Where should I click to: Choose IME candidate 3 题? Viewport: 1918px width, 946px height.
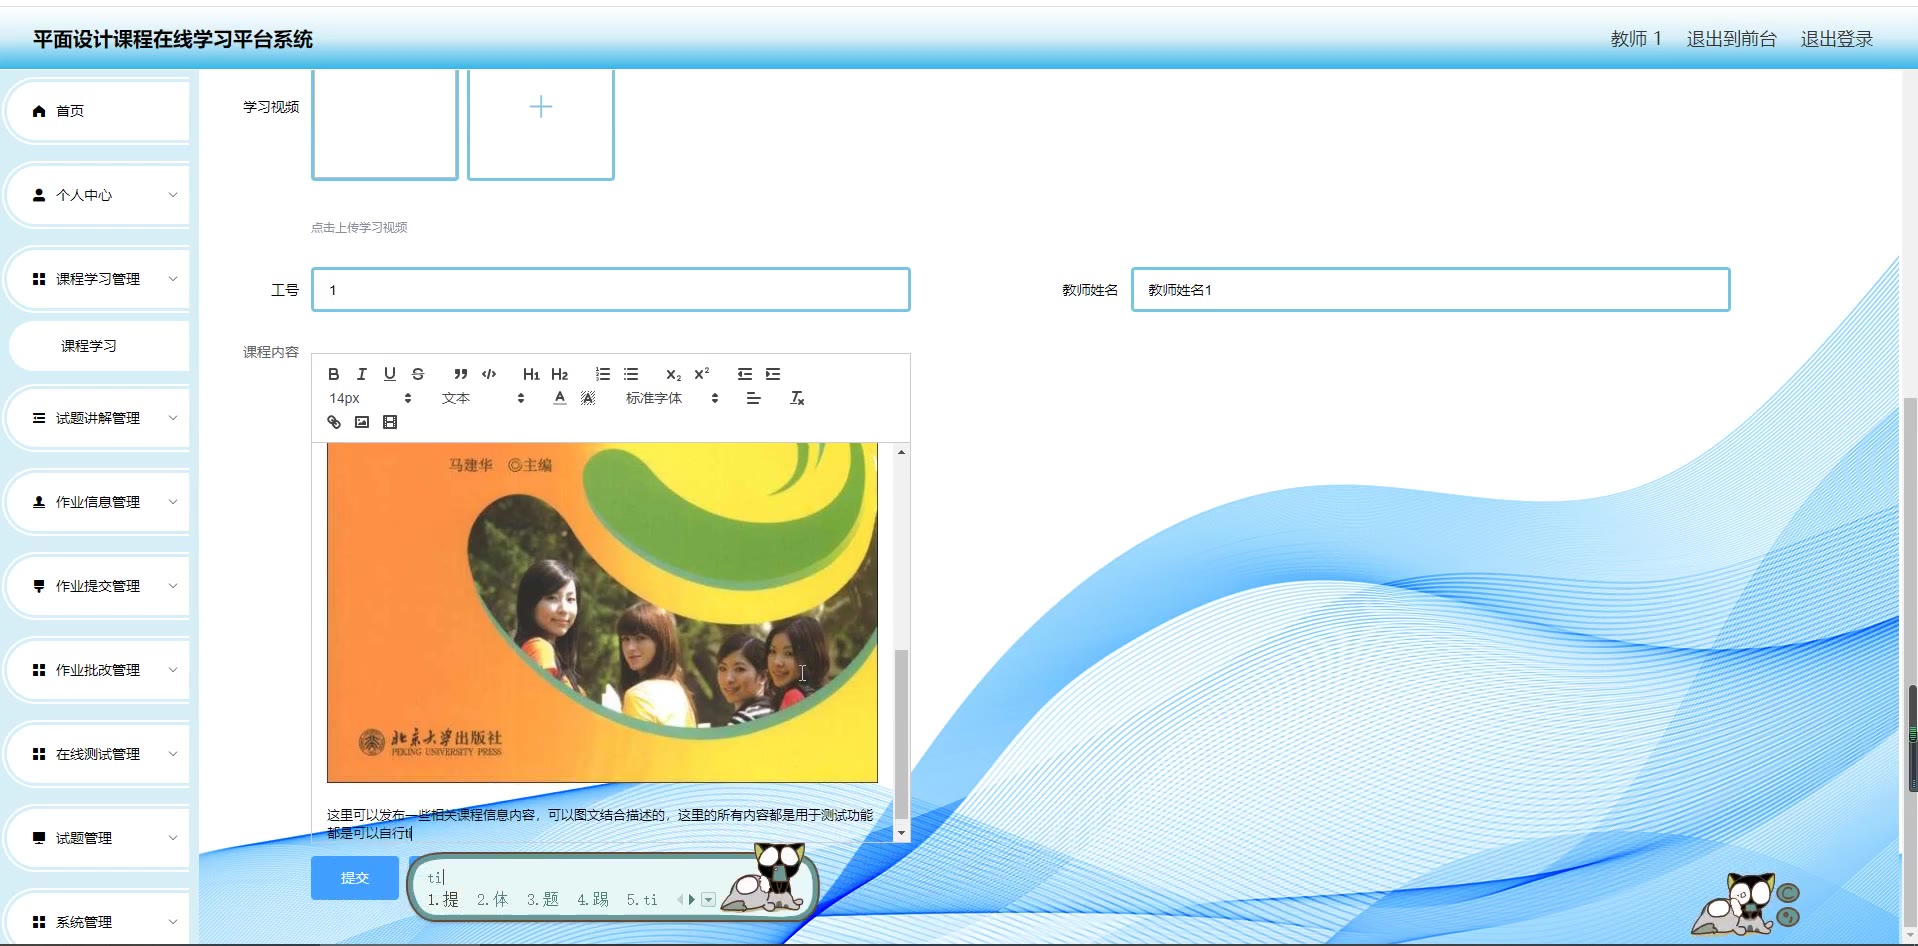[x=542, y=900]
